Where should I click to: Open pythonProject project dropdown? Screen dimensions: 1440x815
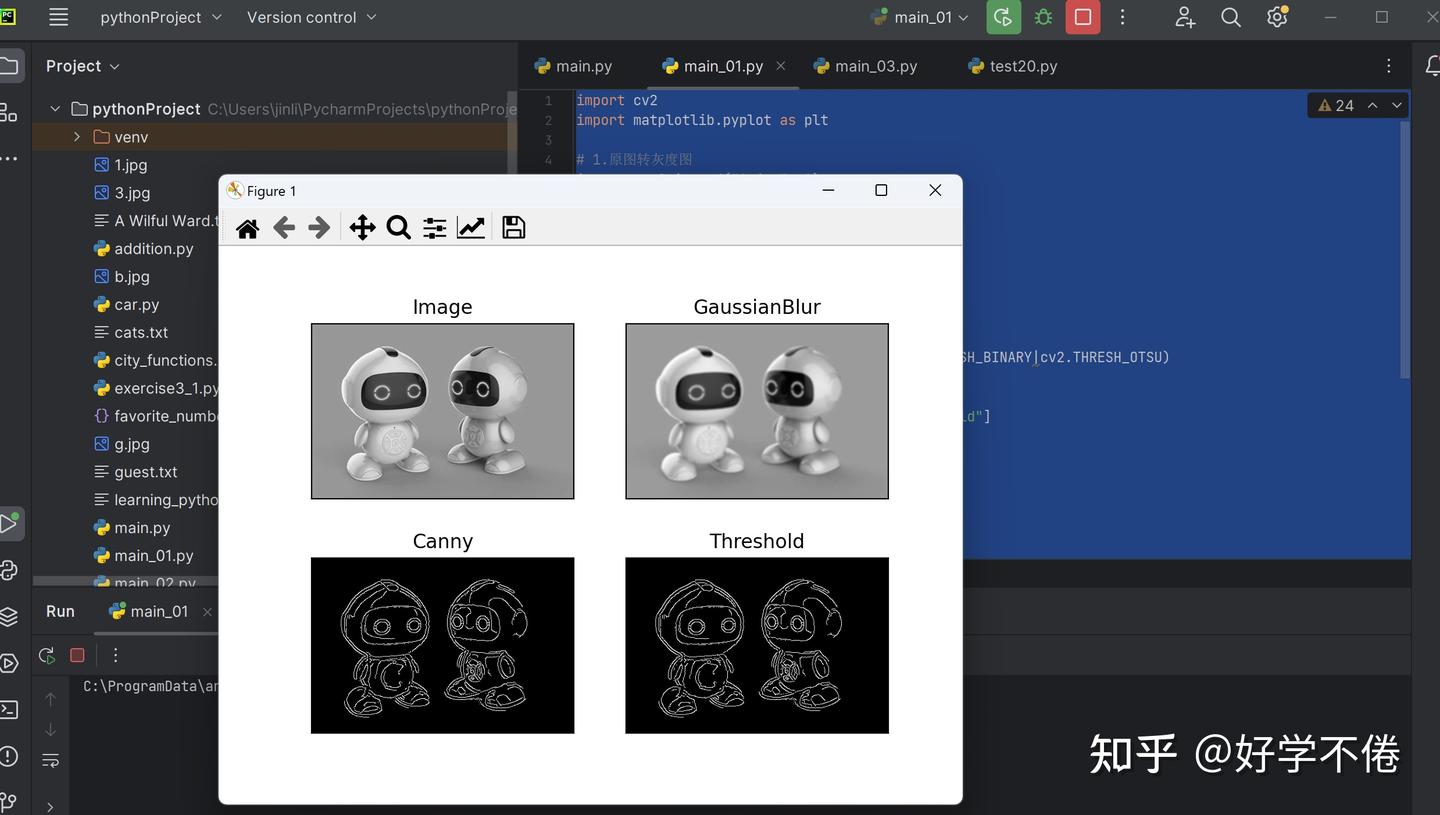pos(161,17)
